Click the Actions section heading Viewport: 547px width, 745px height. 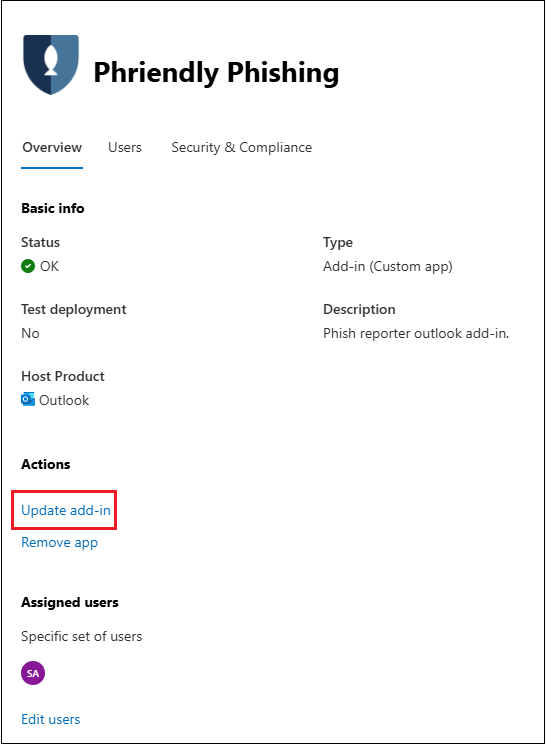(x=46, y=464)
